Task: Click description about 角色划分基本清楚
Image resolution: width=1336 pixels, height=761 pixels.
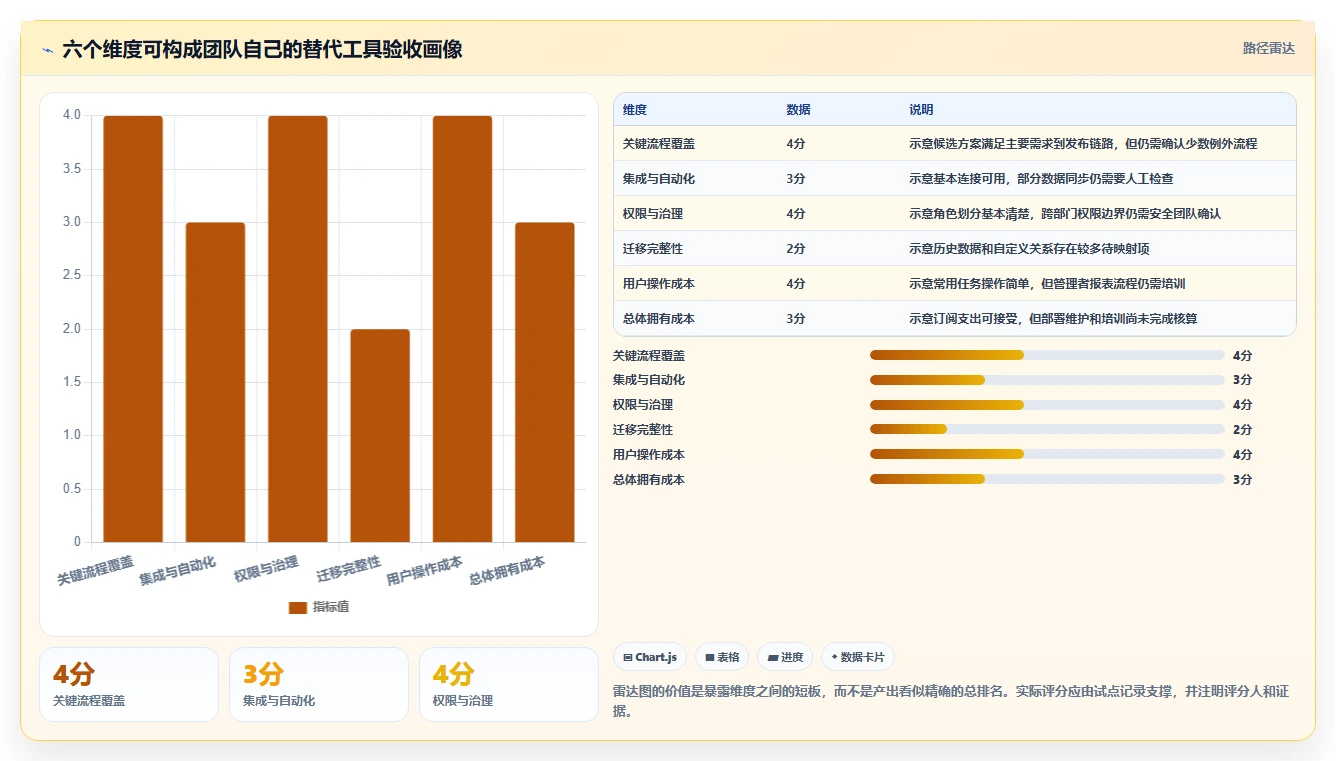Action: pyautogui.click(x=1065, y=214)
